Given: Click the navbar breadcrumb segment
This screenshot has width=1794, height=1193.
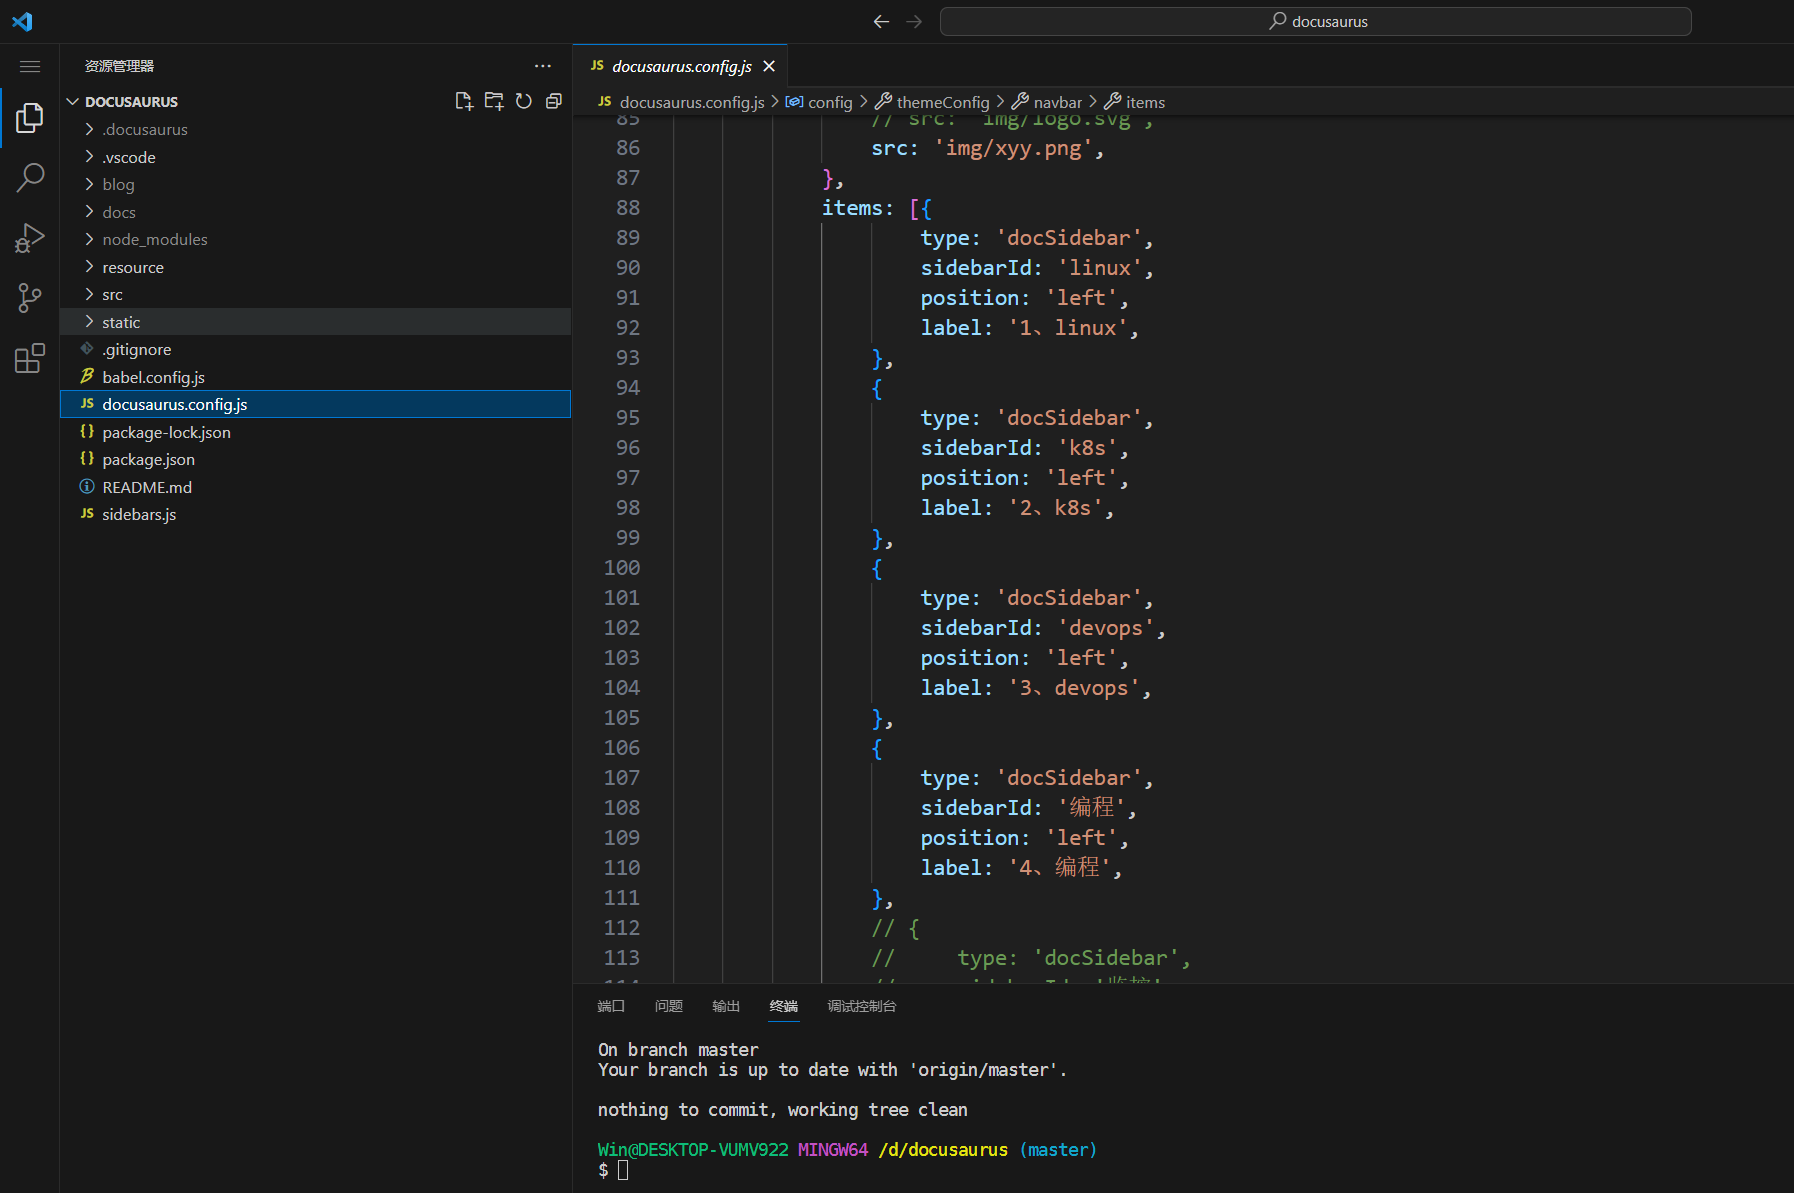Looking at the screenshot, I should [1047, 102].
